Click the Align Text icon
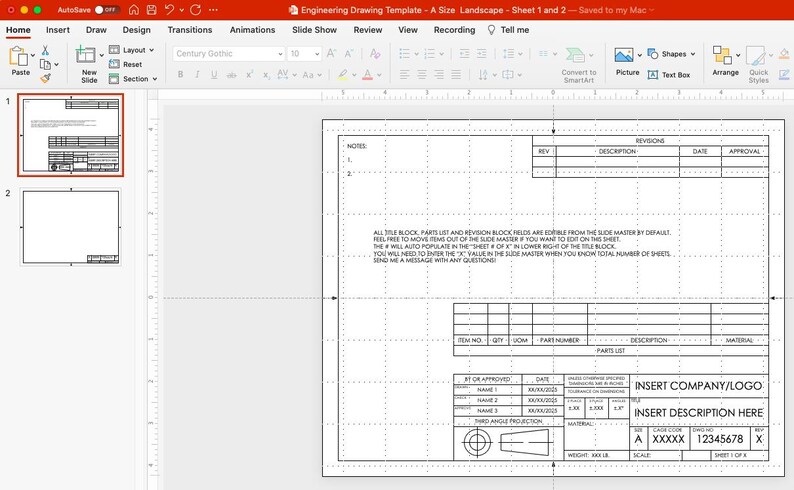 [x=507, y=74]
